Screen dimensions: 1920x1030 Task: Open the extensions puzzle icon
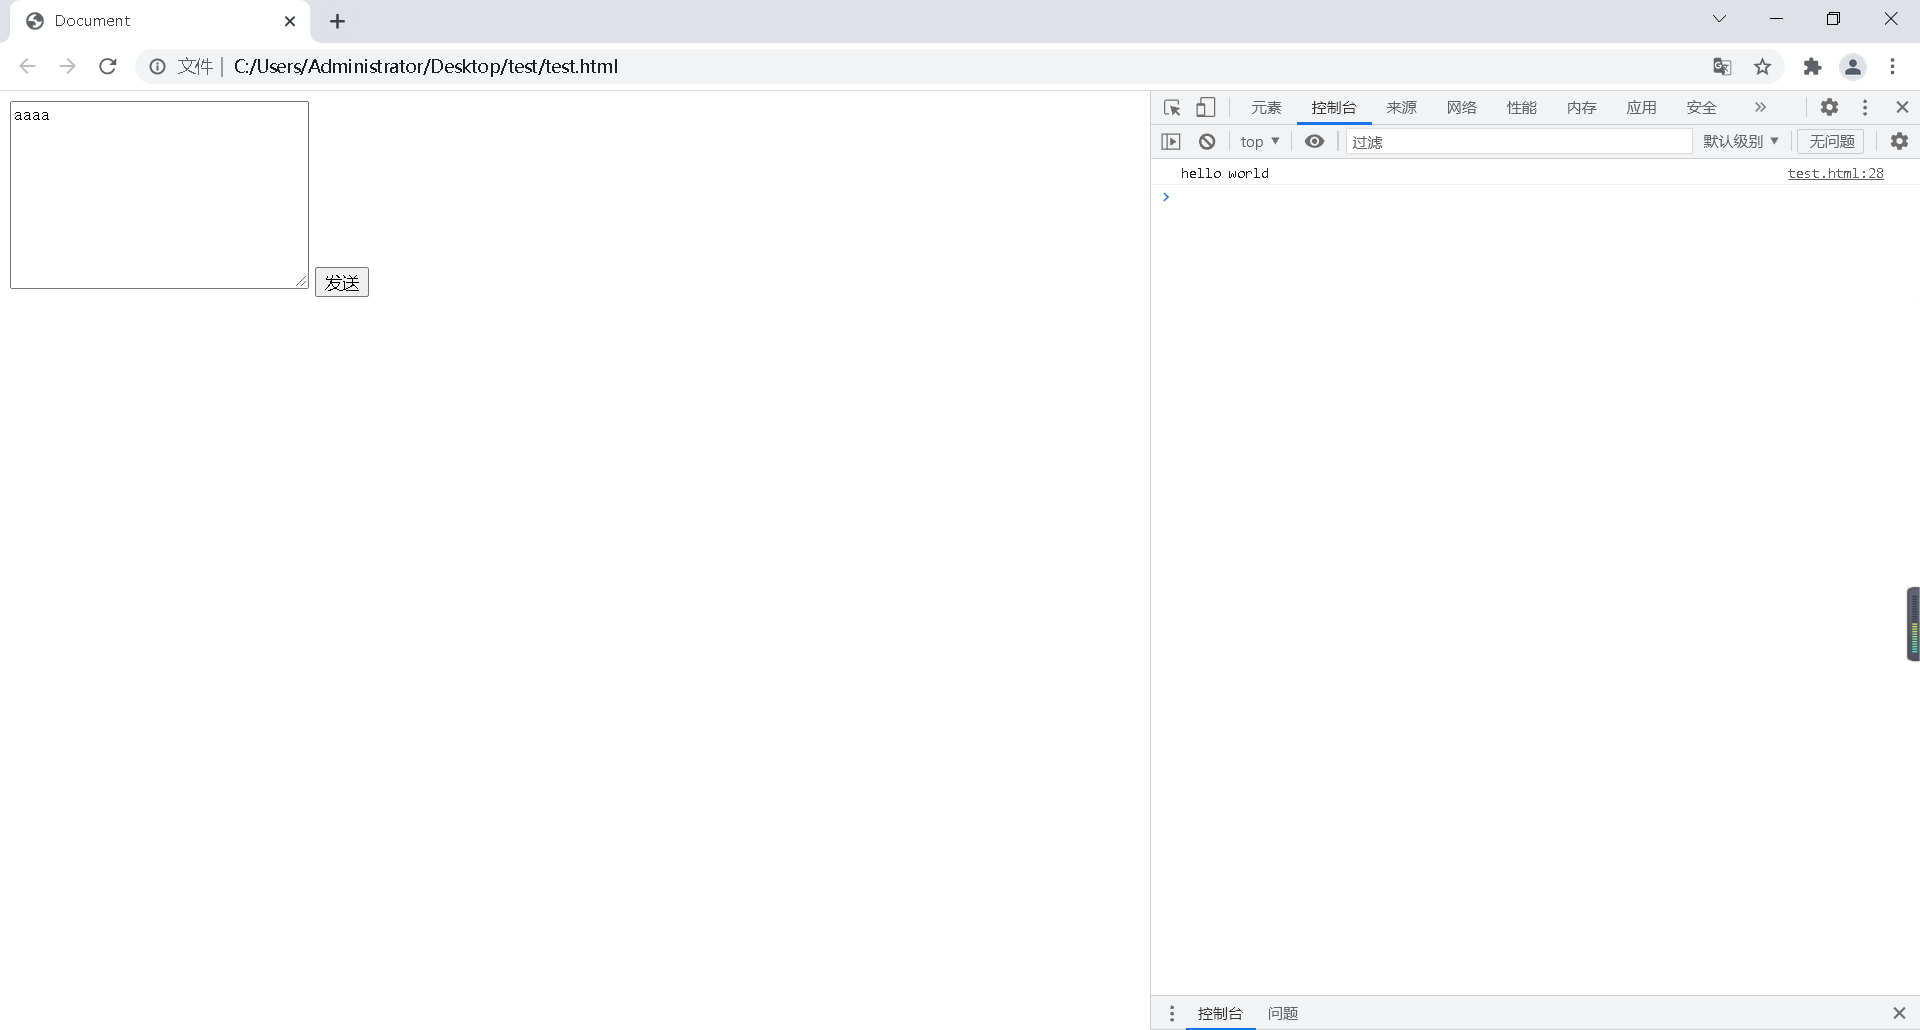(x=1812, y=66)
